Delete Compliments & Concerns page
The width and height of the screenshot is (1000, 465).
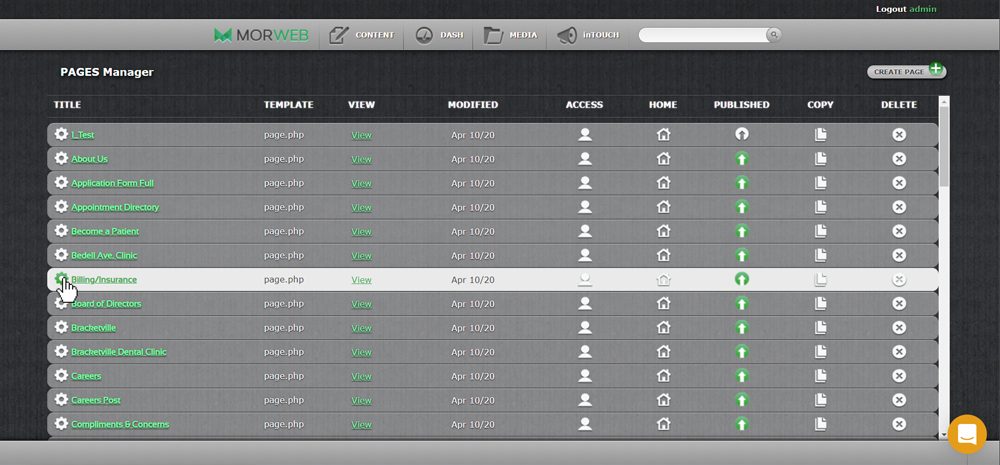coord(899,424)
